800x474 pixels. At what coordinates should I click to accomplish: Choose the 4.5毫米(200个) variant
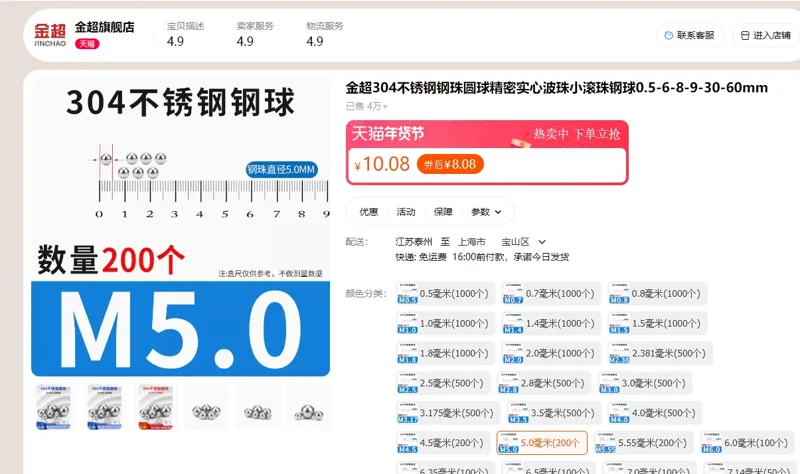(443, 443)
